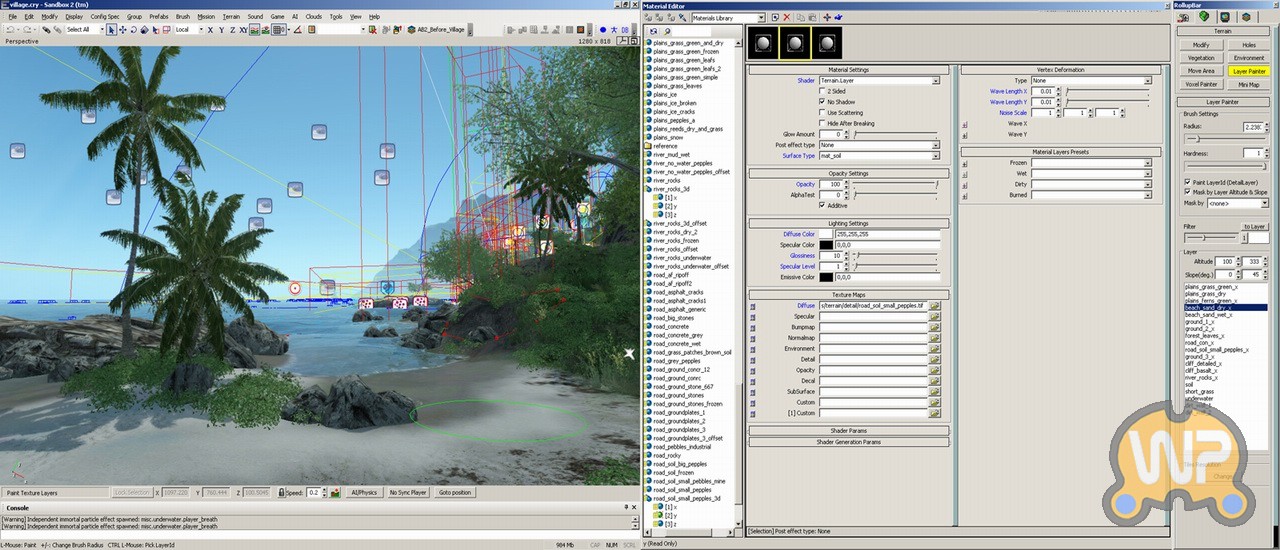Screen dimensions: 1280x550
Task: Toggle the Additive checkbox
Action: point(822,206)
